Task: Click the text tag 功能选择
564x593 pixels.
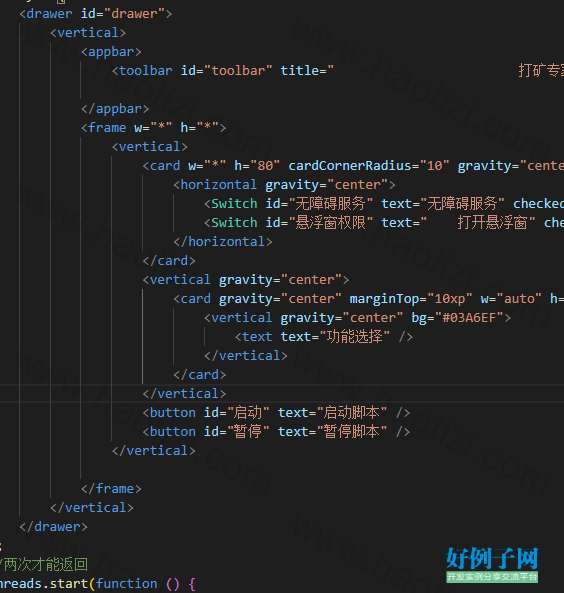Action: click(x=324, y=337)
